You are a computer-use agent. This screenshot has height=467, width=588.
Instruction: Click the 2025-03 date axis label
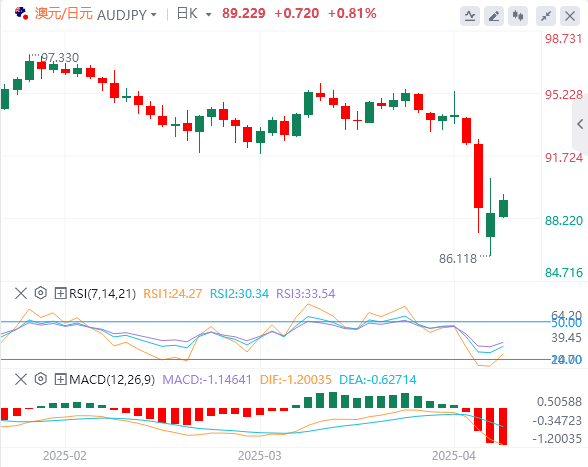[x=260, y=456]
